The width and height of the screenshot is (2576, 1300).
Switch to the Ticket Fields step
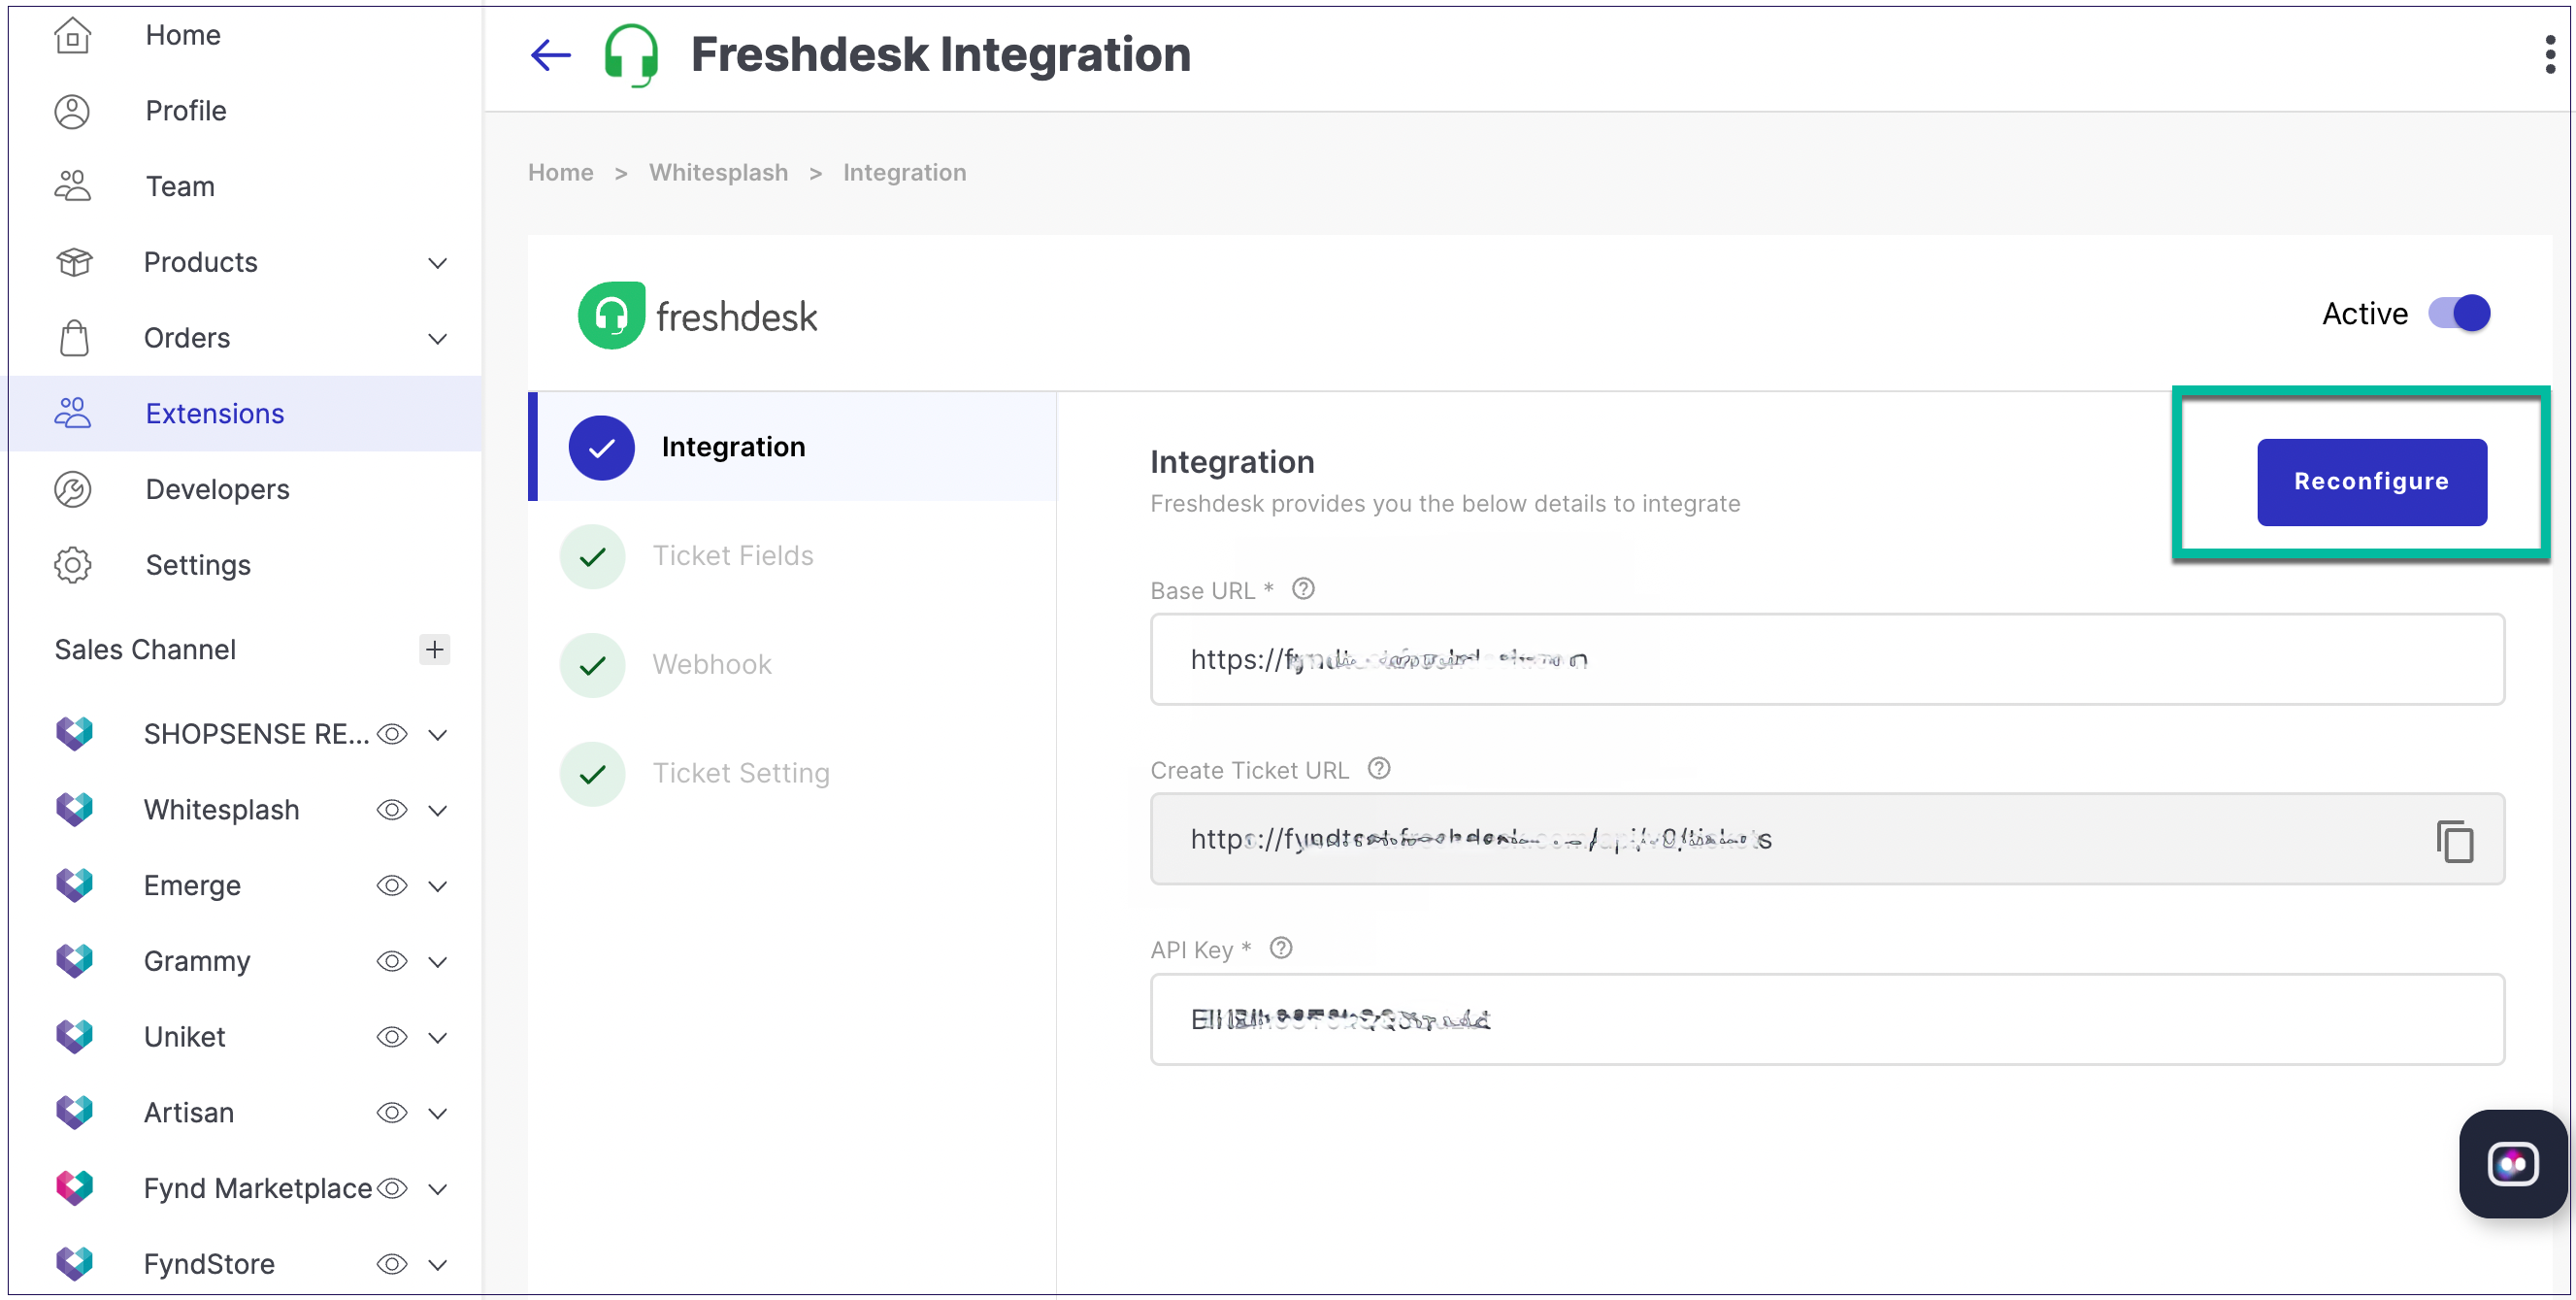click(x=733, y=555)
